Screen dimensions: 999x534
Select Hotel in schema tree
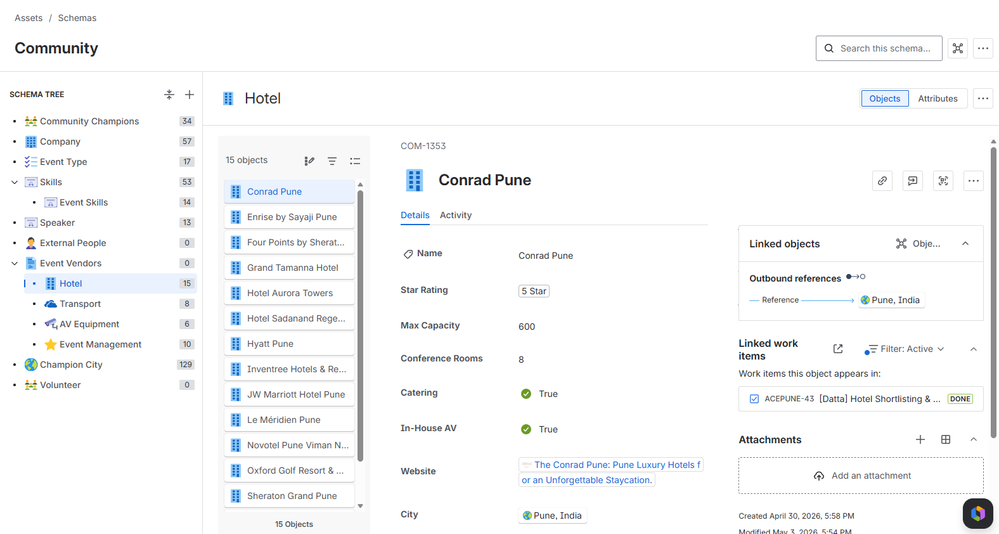point(110,284)
